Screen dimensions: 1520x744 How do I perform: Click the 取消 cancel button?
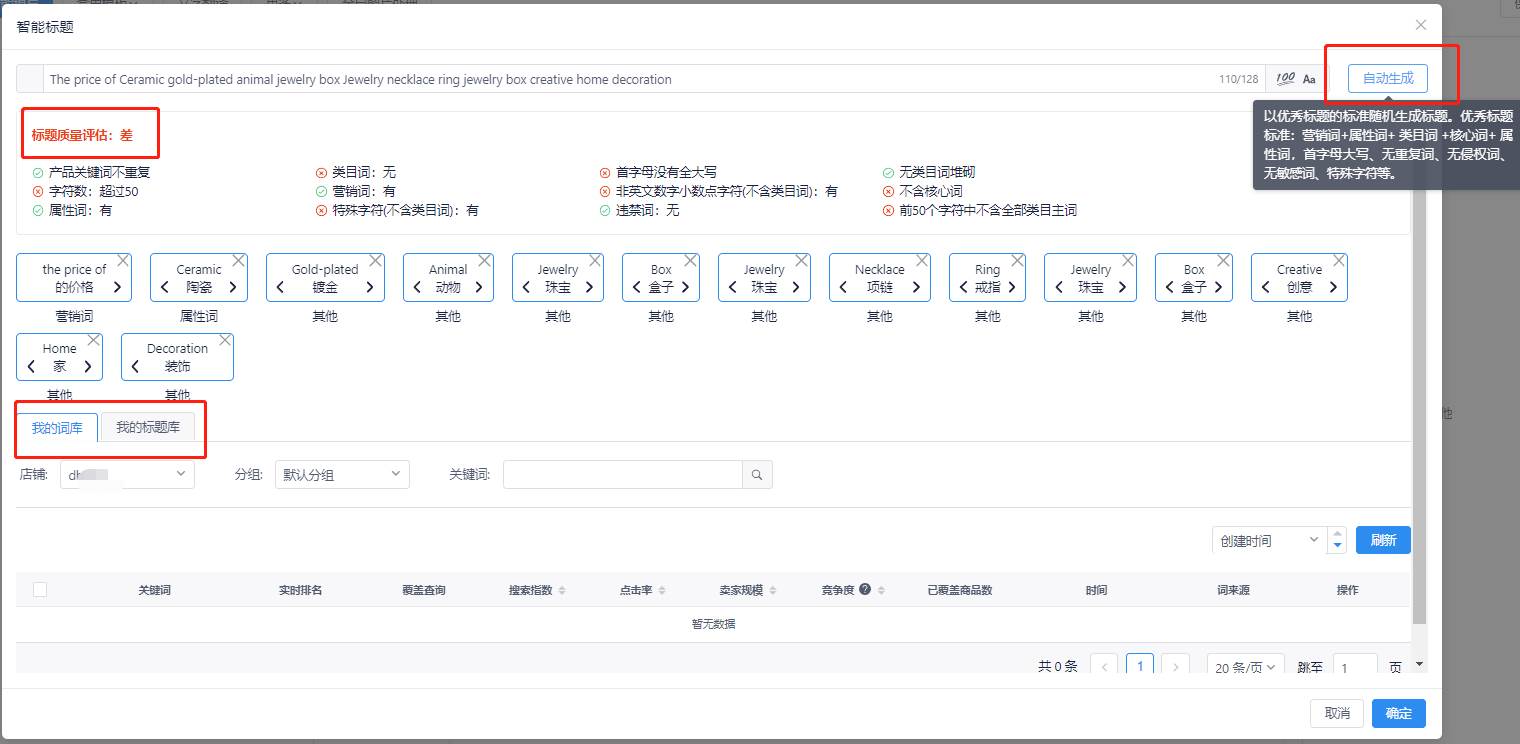1337,713
